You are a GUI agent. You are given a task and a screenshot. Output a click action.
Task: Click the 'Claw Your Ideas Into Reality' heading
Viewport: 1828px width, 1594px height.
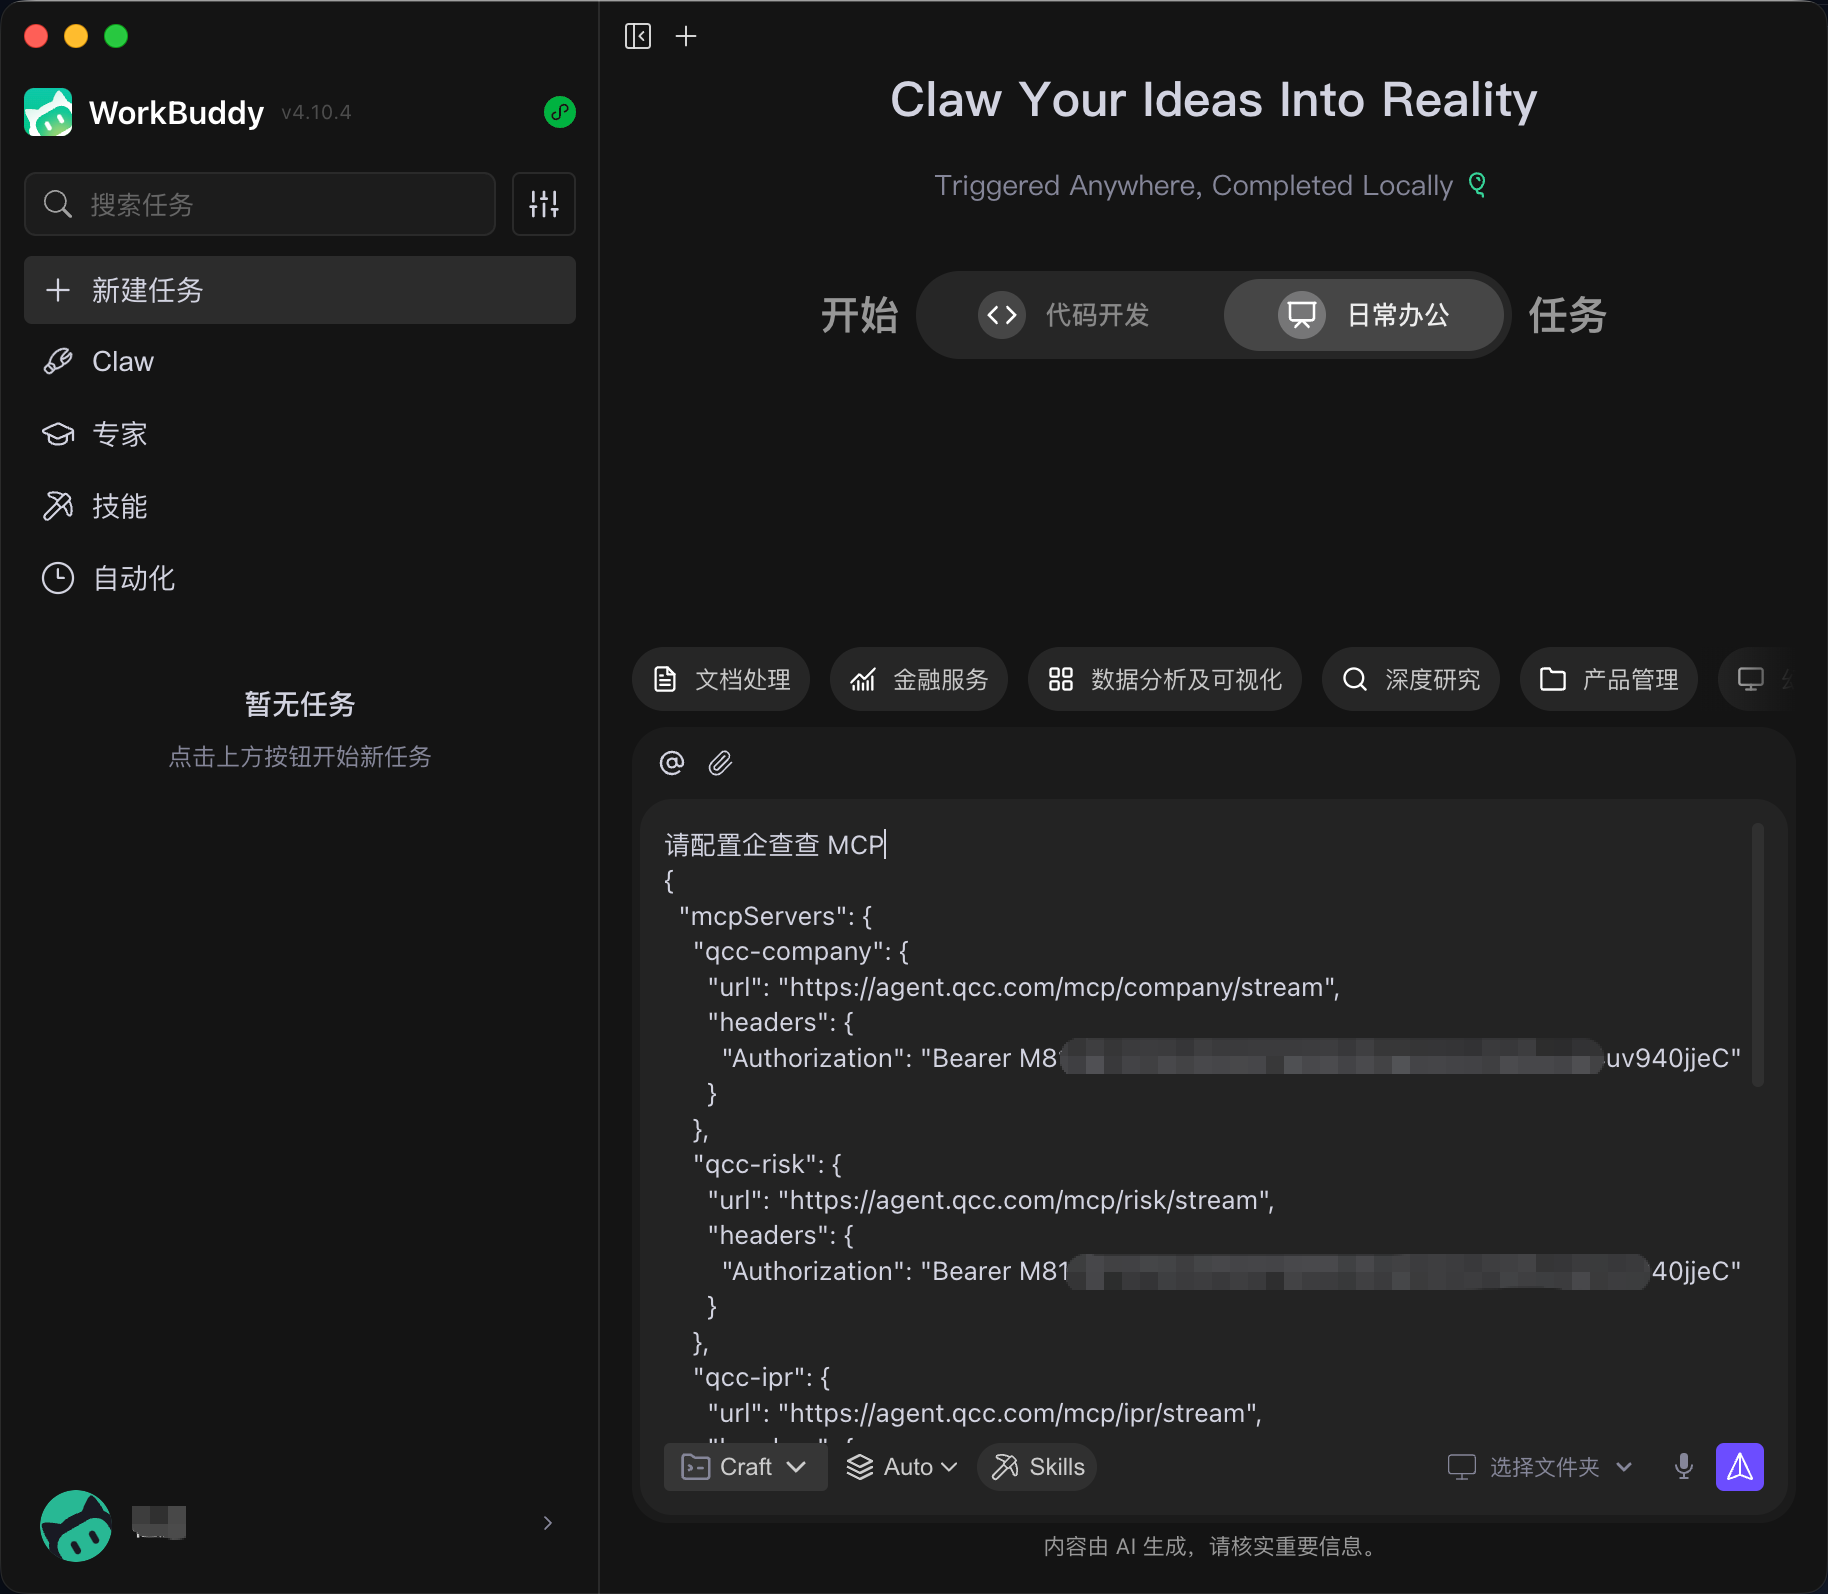[x=1214, y=100]
